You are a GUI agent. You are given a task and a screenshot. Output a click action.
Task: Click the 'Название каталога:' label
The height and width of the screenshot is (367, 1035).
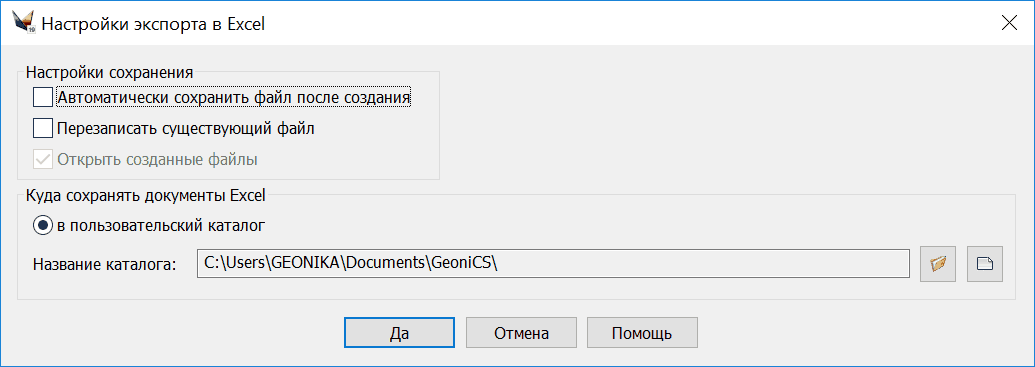coord(106,265)
